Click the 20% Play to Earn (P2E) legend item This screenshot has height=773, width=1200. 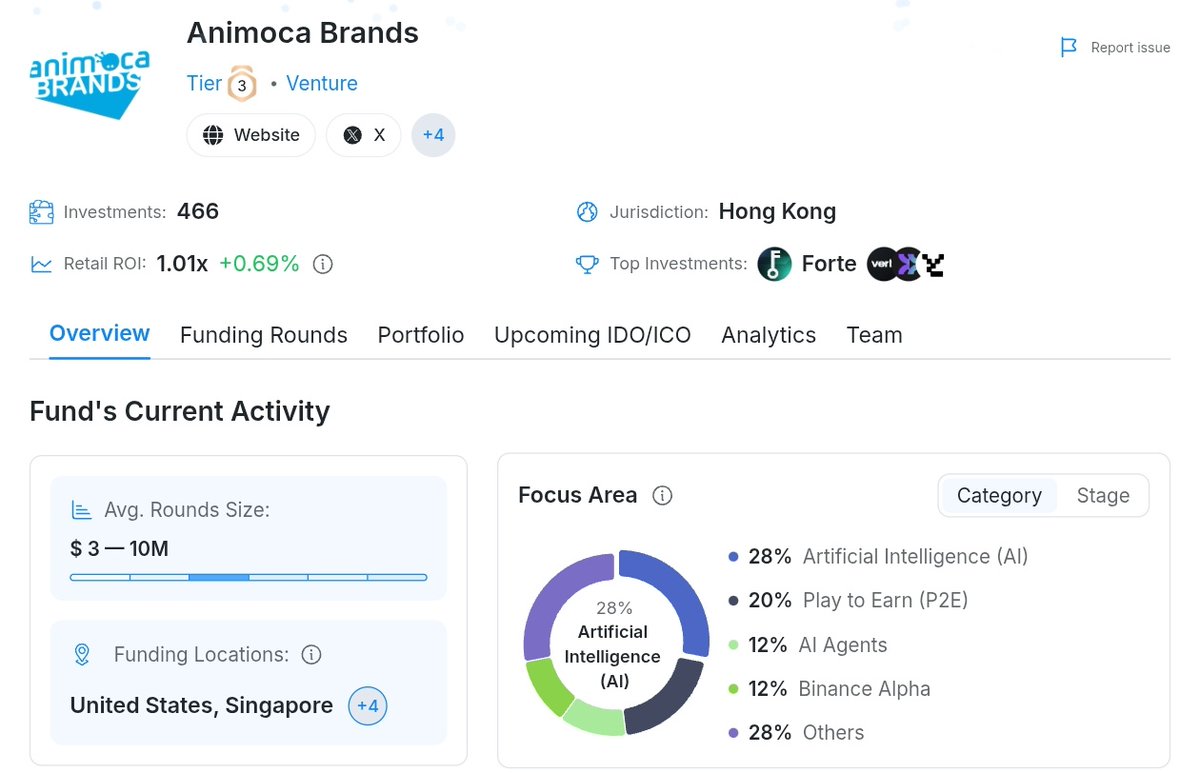point(848,600)
